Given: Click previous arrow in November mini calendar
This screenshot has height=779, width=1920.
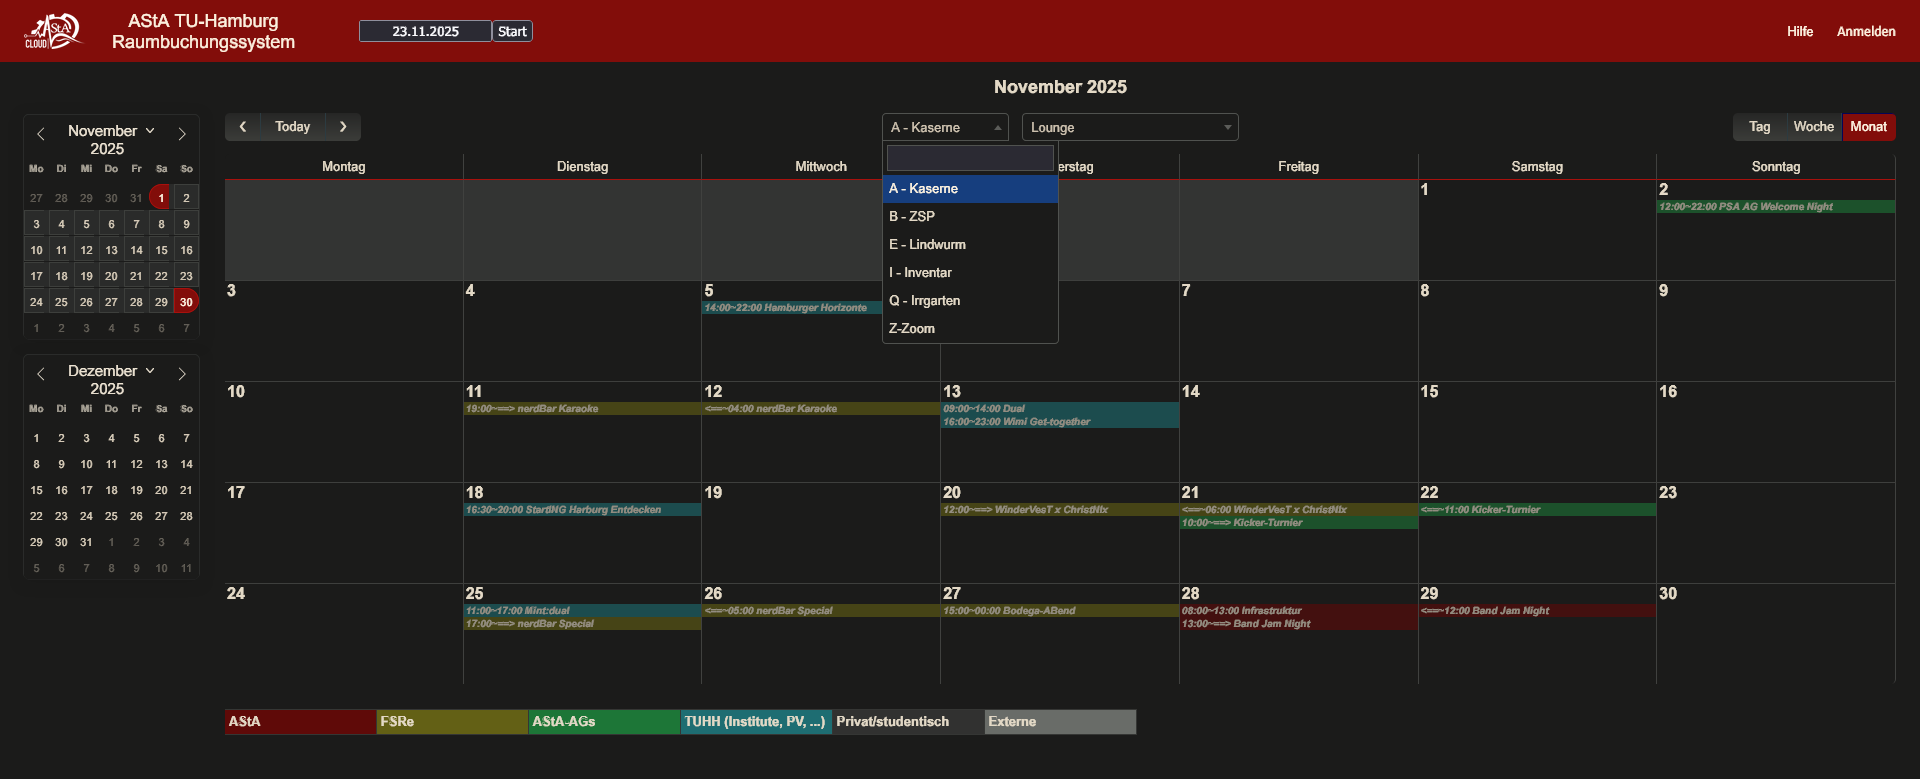Looking at the screenshot, I should click(x=41, y=134).
